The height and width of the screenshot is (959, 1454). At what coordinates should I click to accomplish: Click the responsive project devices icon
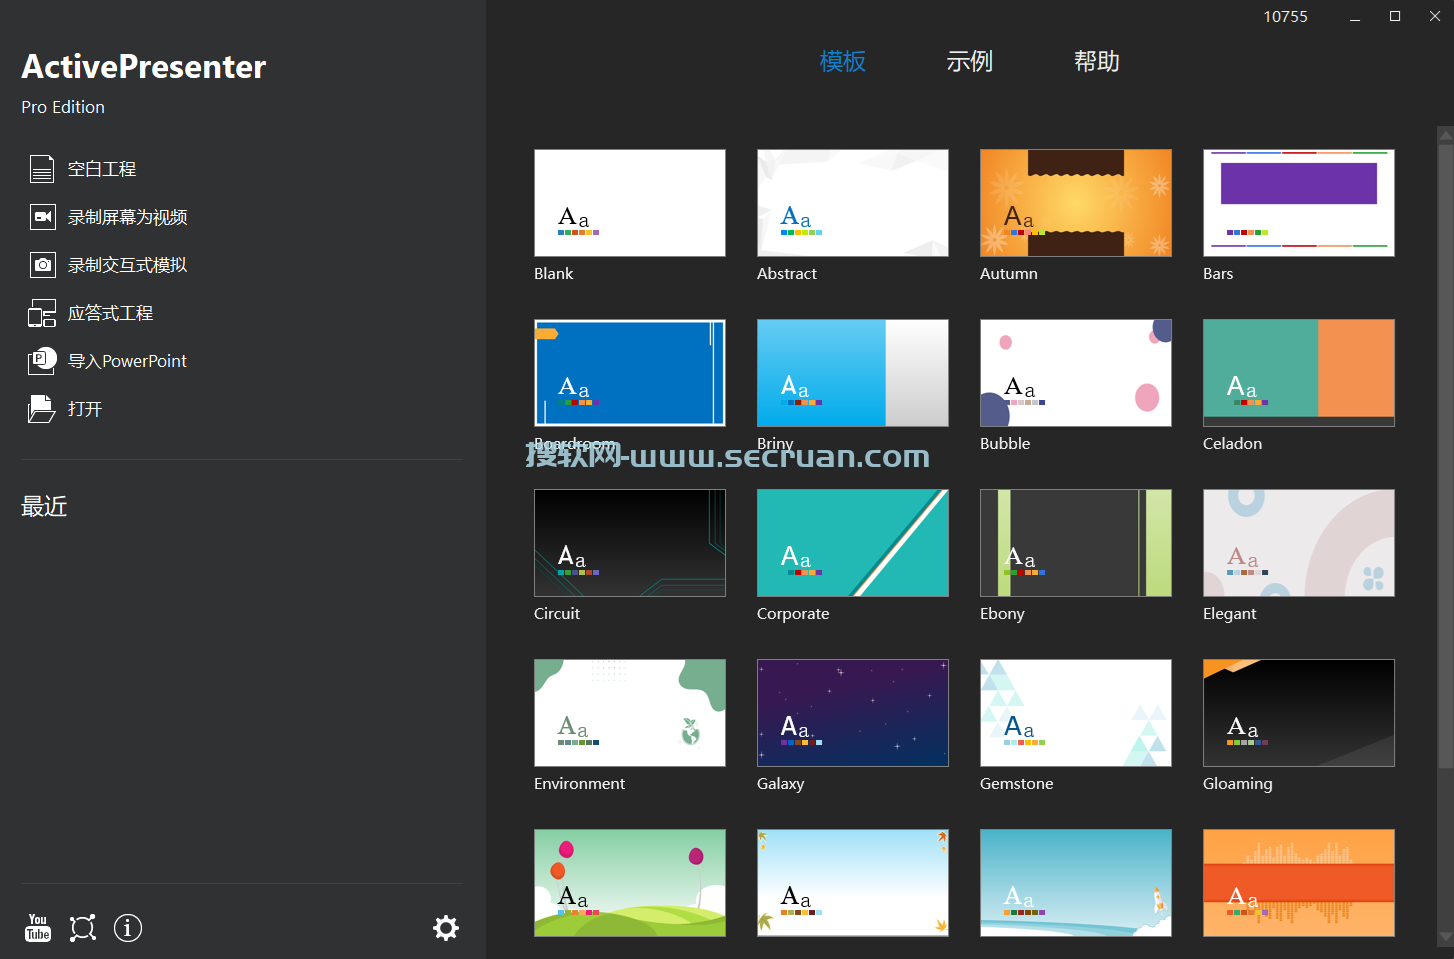coord(42,313)
